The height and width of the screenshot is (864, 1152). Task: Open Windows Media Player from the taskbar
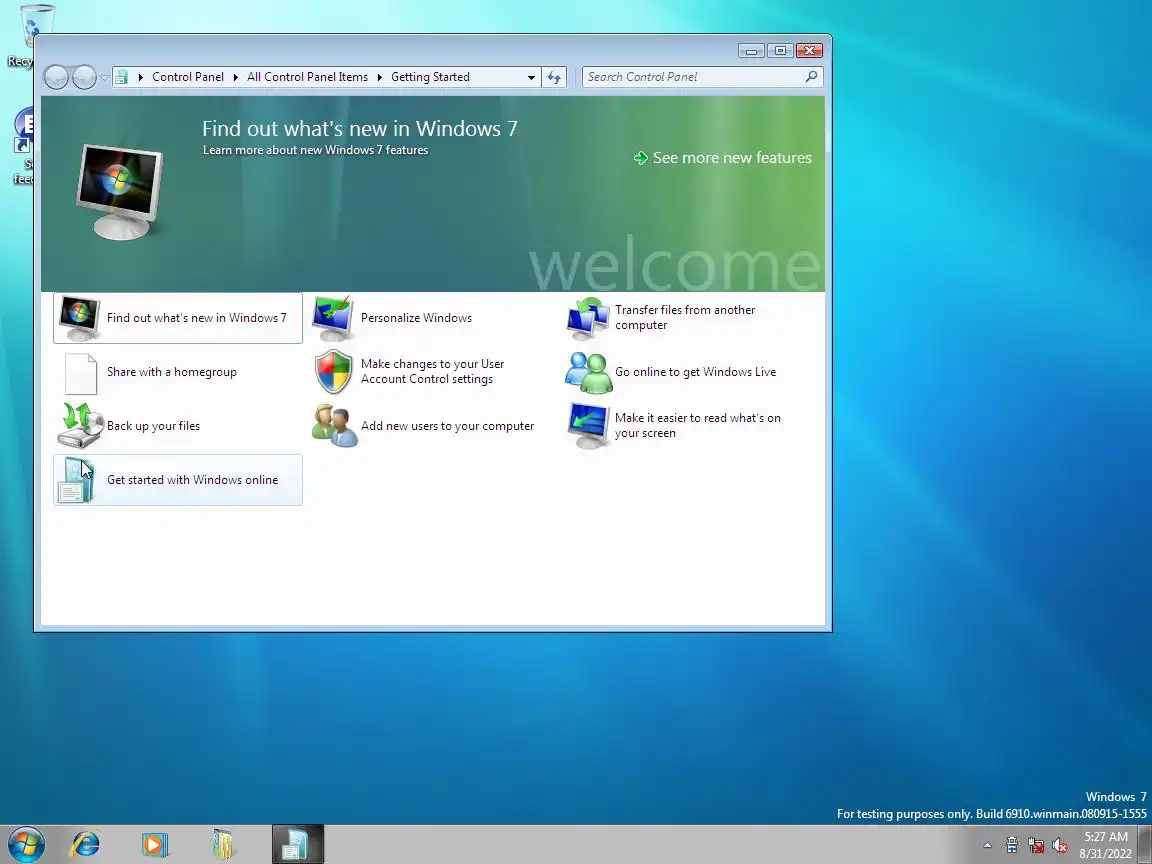pos(154,844)
